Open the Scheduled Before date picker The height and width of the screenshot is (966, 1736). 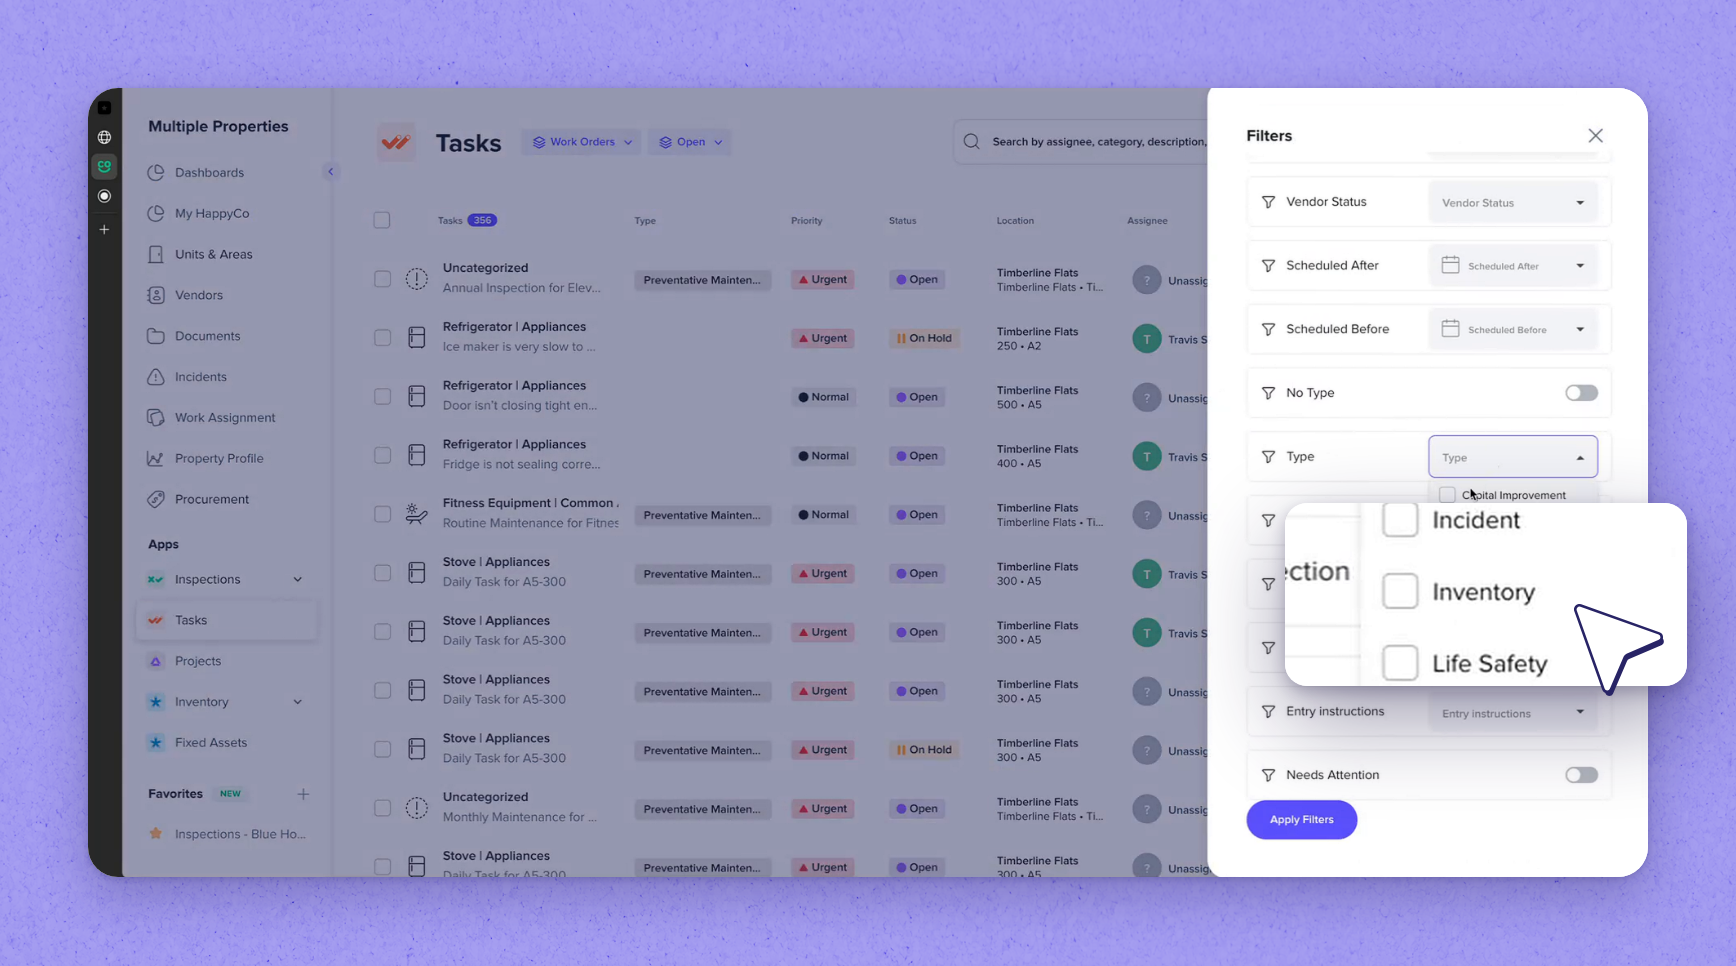tap(1512, 329)
